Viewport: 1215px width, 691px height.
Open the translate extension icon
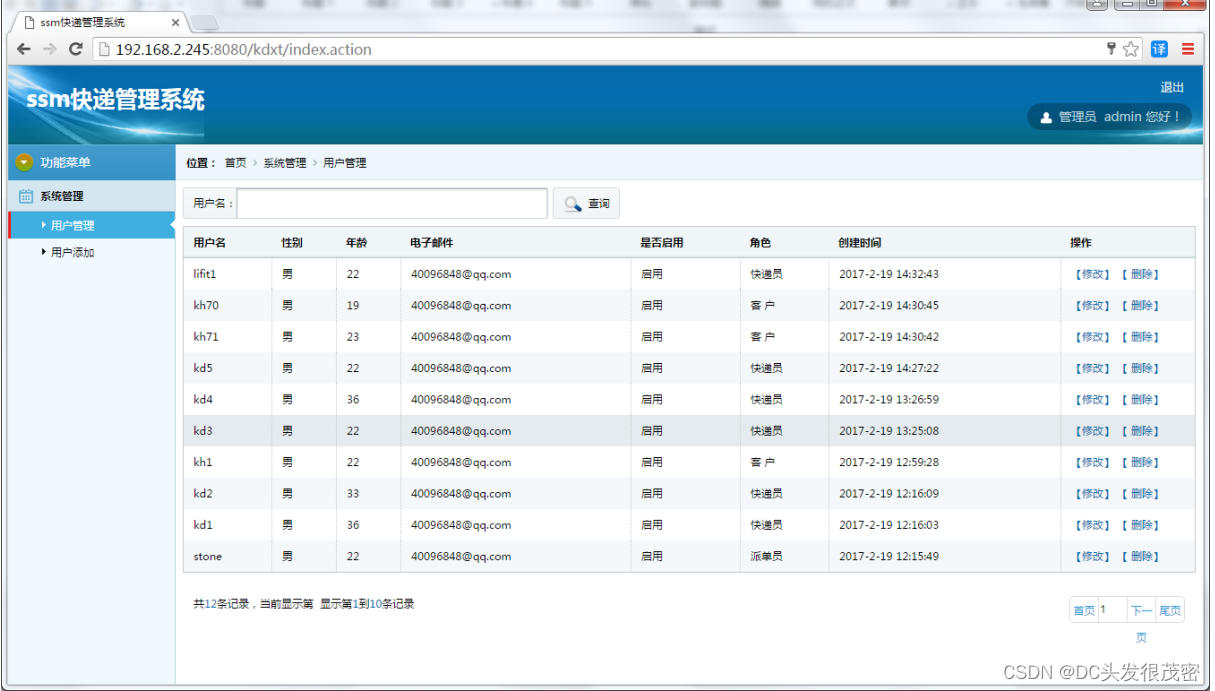pos(1159,49)
